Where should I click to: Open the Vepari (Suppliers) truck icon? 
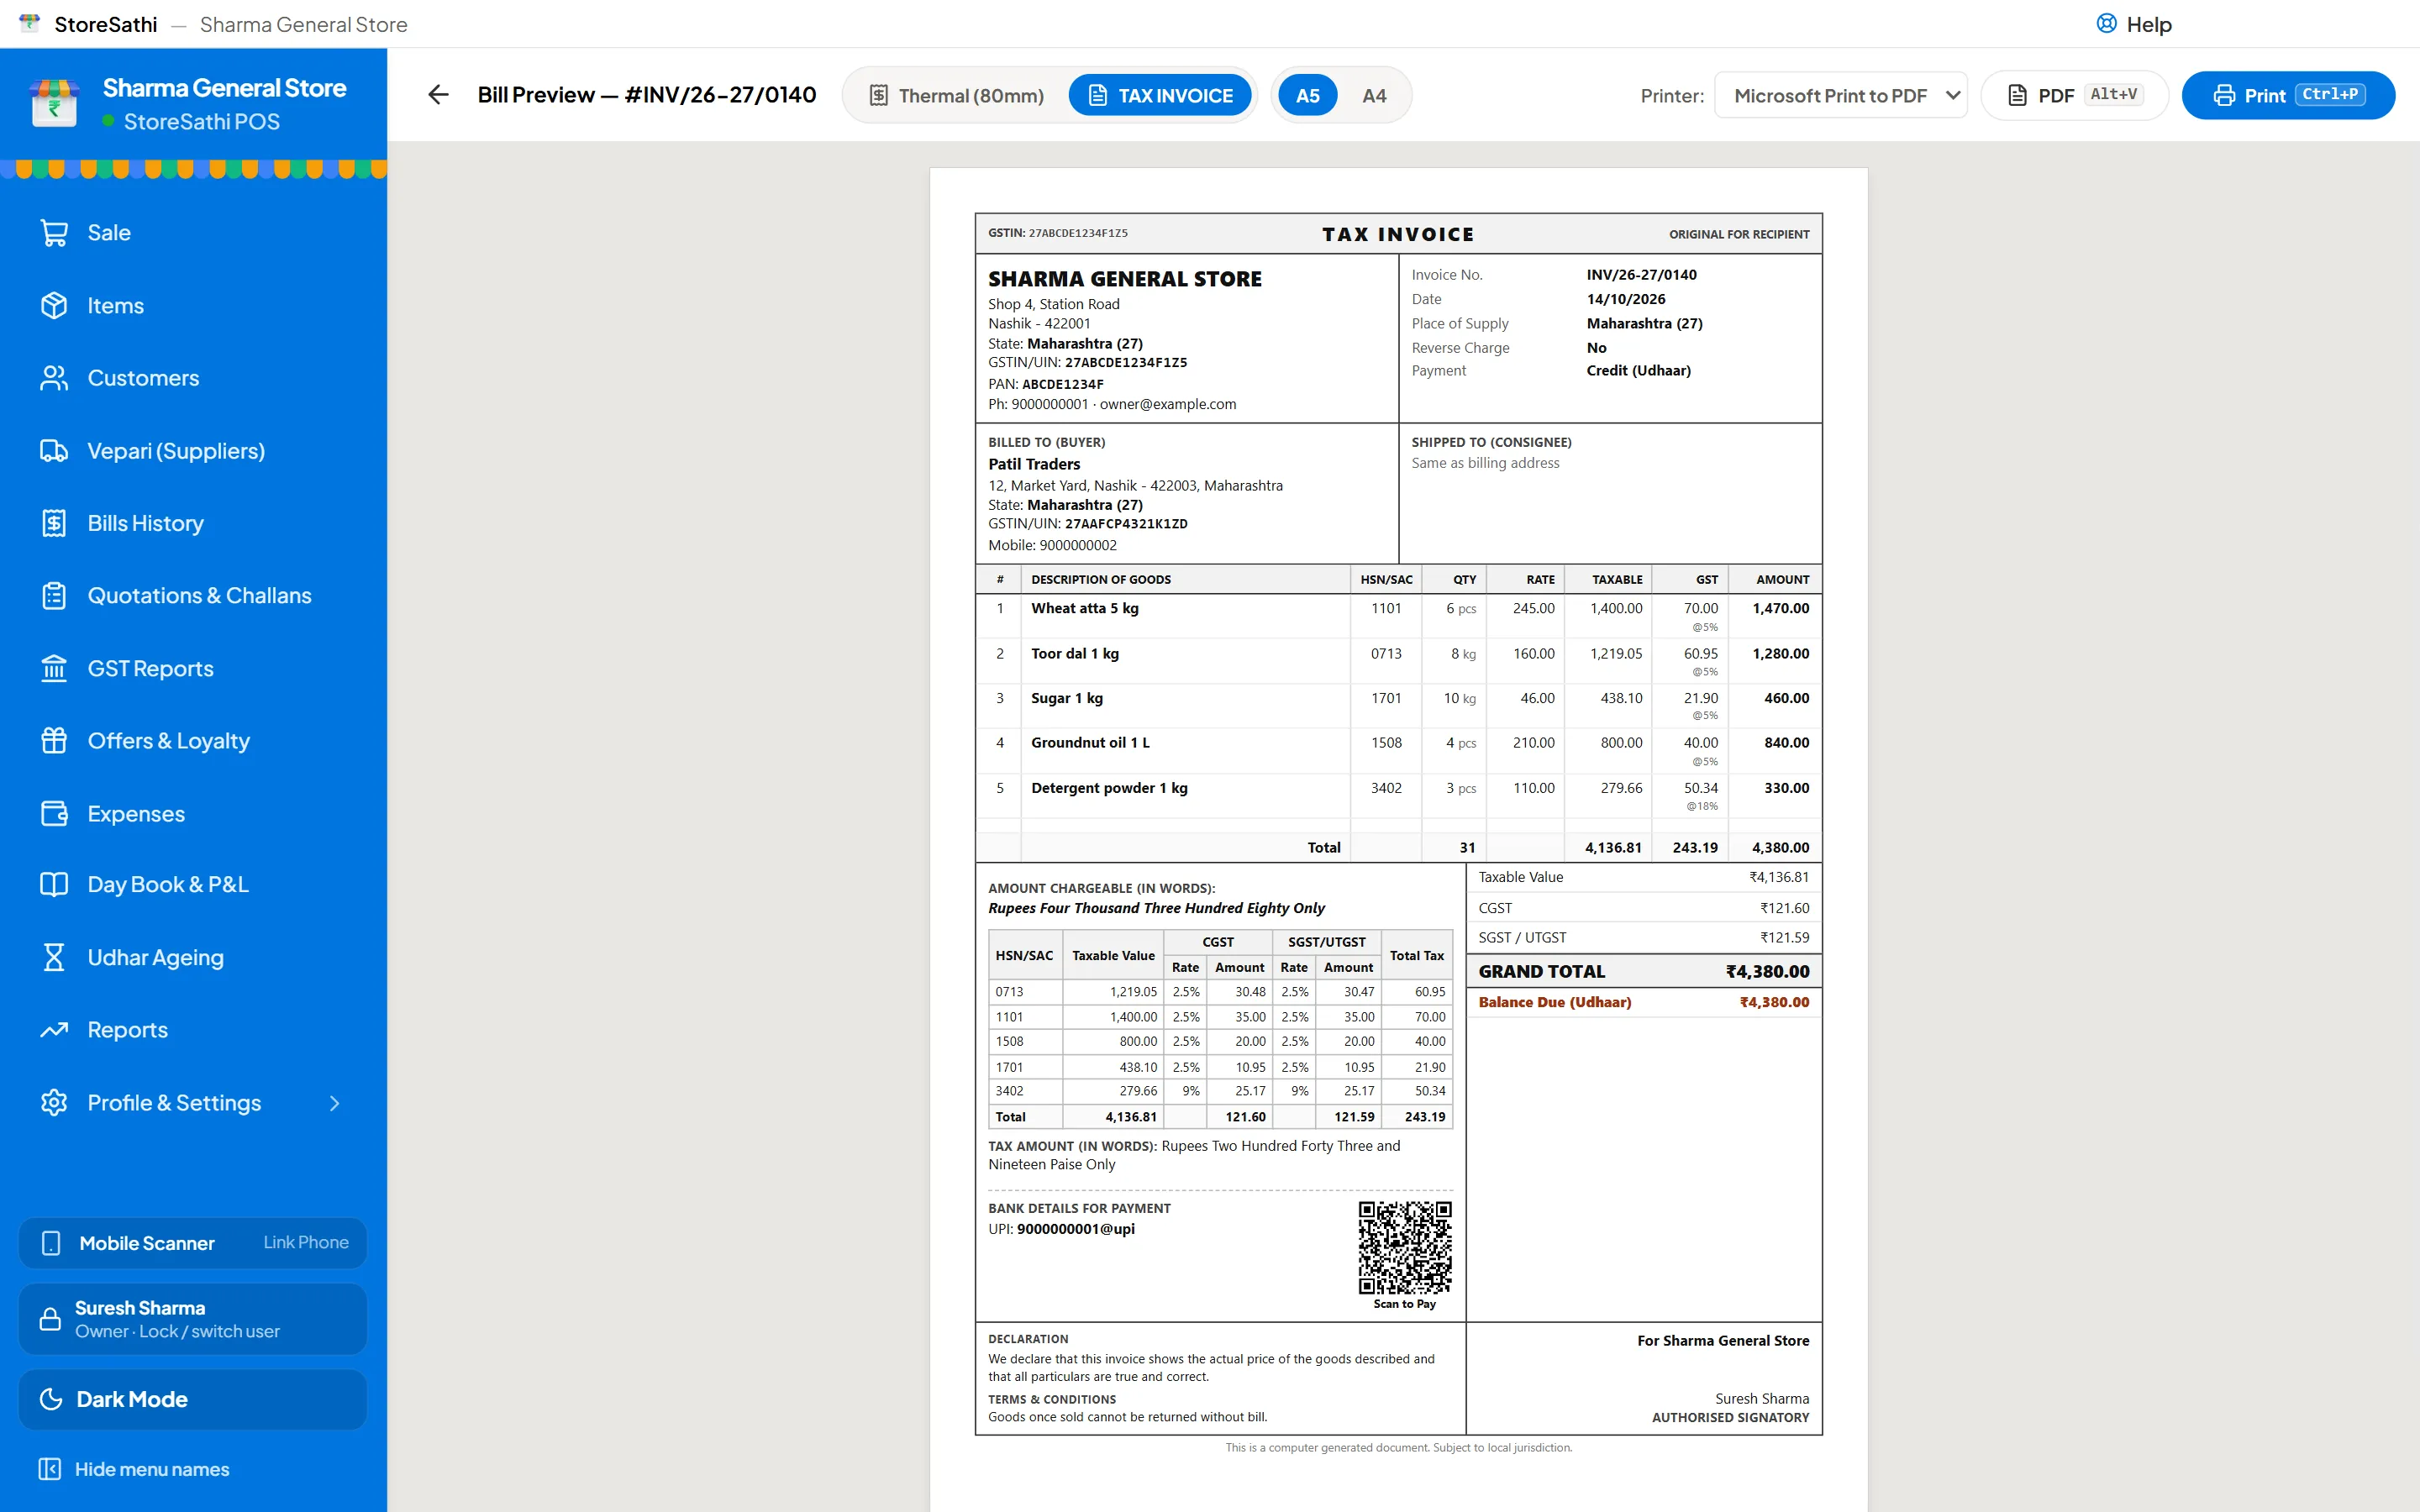[x=54, y=451]
